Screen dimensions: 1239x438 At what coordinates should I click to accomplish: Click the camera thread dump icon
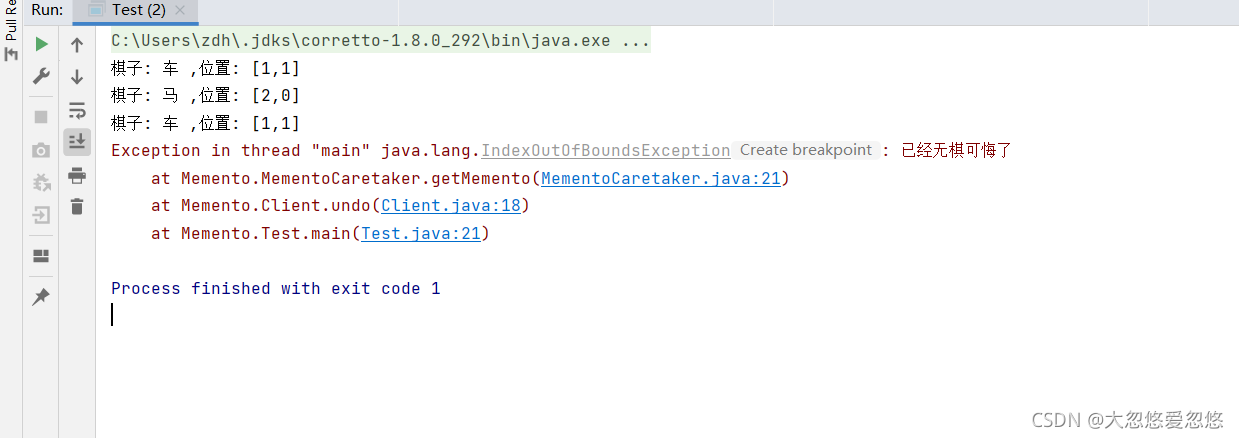41,151
